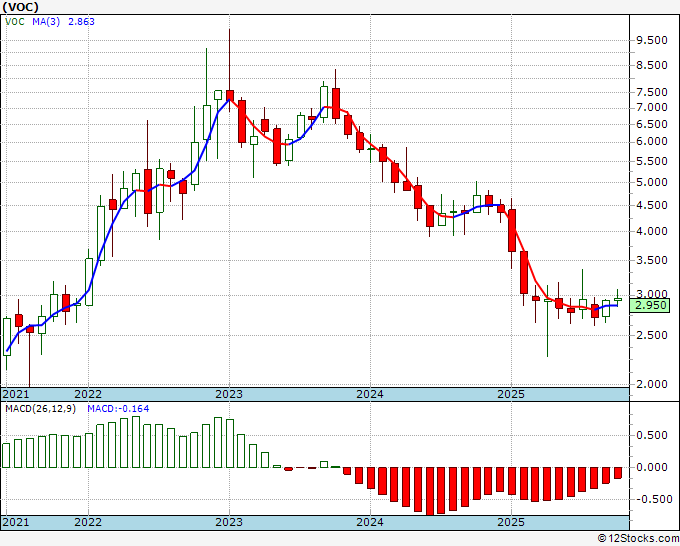The width and height of the screenshot is (680, 546).
Task: Select 2025 on the MACD panel time axis
Action: pyautogui.click(x=511, y=522)
